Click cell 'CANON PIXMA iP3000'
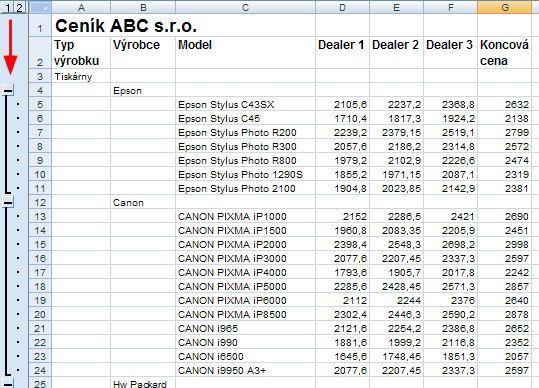539x388 pixels. 245,258
